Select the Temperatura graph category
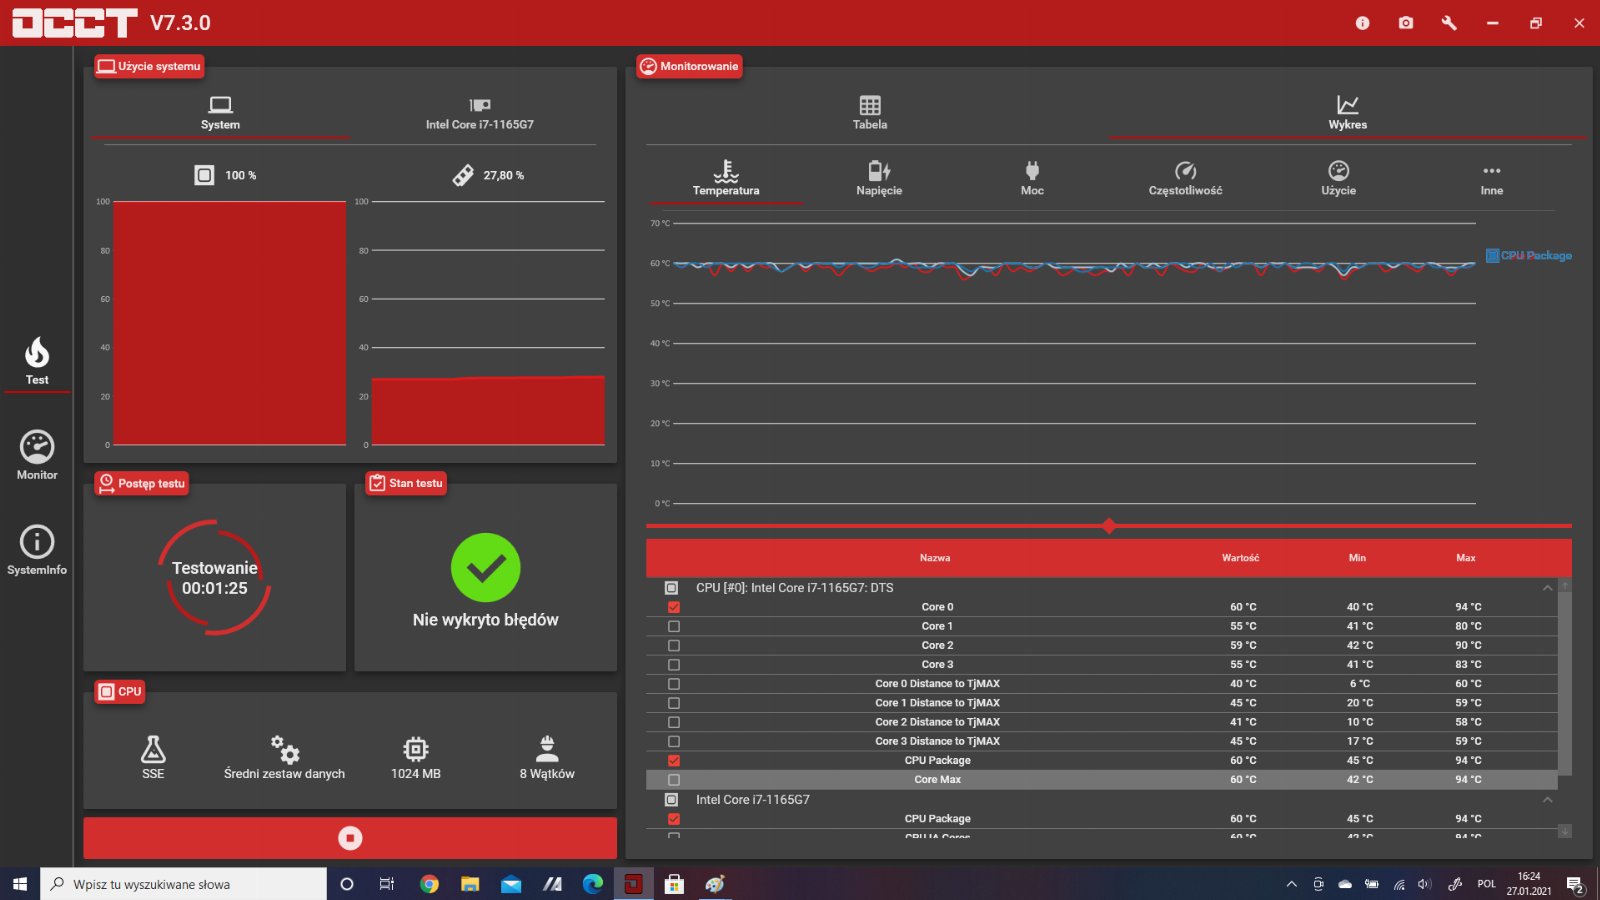 pos(726,177)
